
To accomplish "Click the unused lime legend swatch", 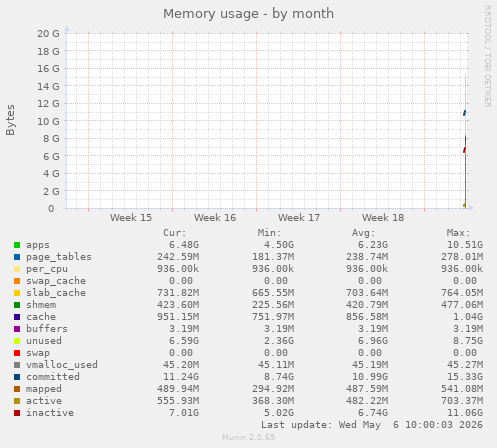I will click(17, 341).
